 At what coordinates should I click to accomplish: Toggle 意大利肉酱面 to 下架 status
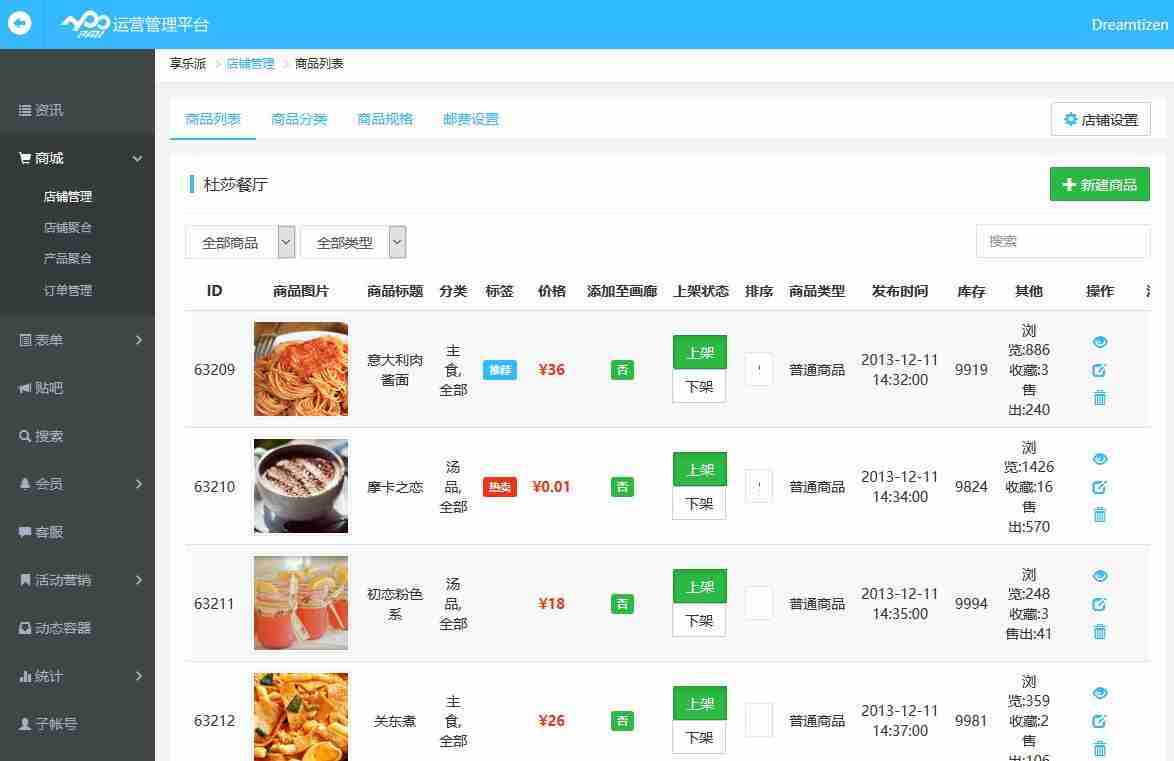tap(698, 386)
